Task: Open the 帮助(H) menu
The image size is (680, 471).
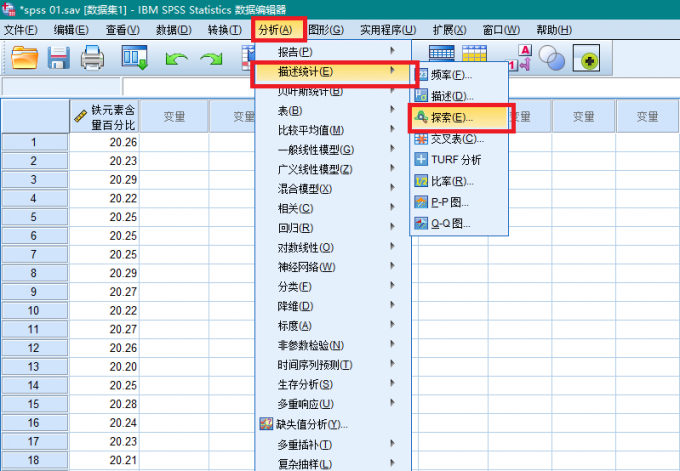Action: coord(554,30)
